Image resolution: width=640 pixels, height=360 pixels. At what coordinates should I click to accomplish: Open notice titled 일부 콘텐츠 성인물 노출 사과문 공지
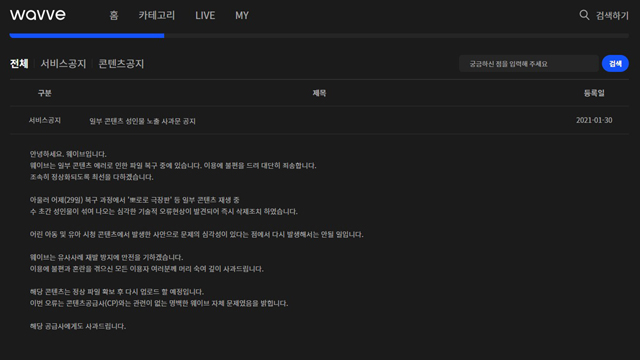click(x=142, y=121)
